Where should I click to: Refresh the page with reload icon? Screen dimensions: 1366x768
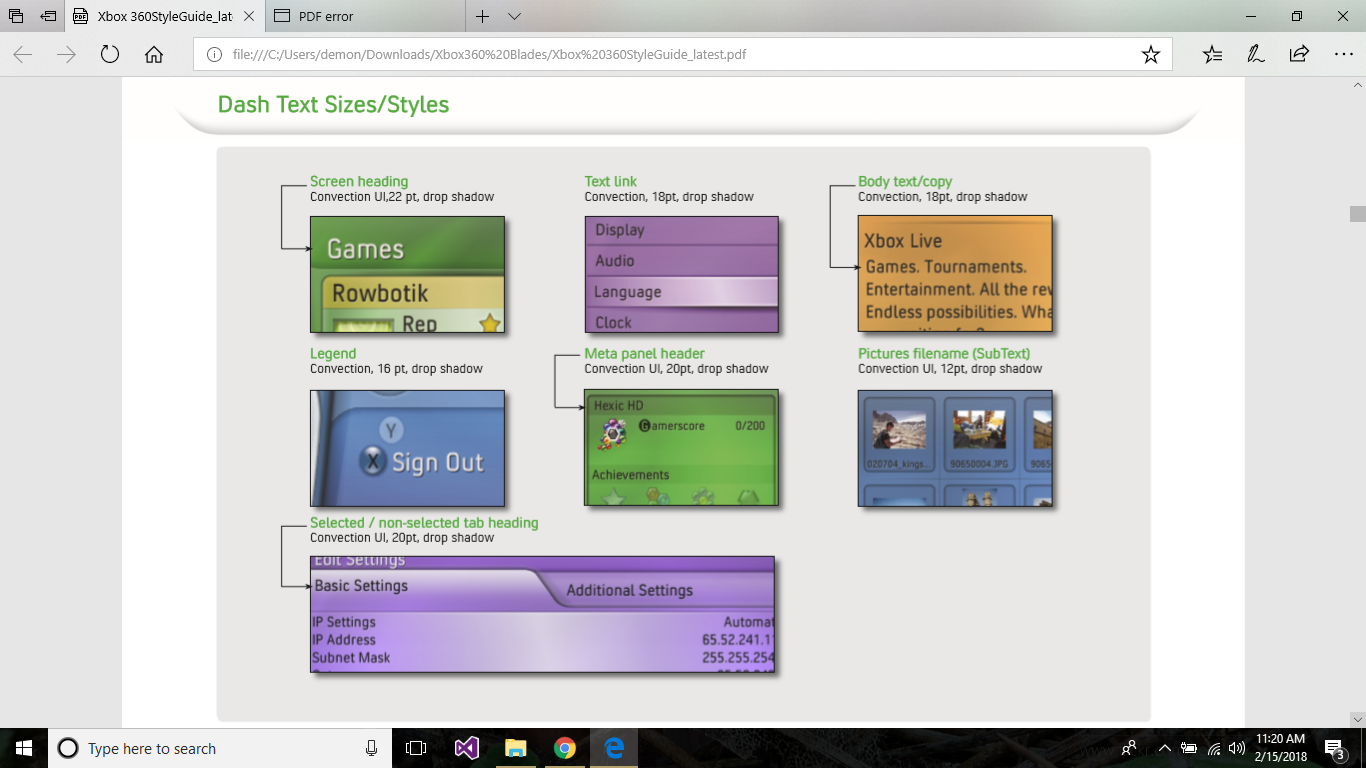pyautogui.click(x=110, y=55)
